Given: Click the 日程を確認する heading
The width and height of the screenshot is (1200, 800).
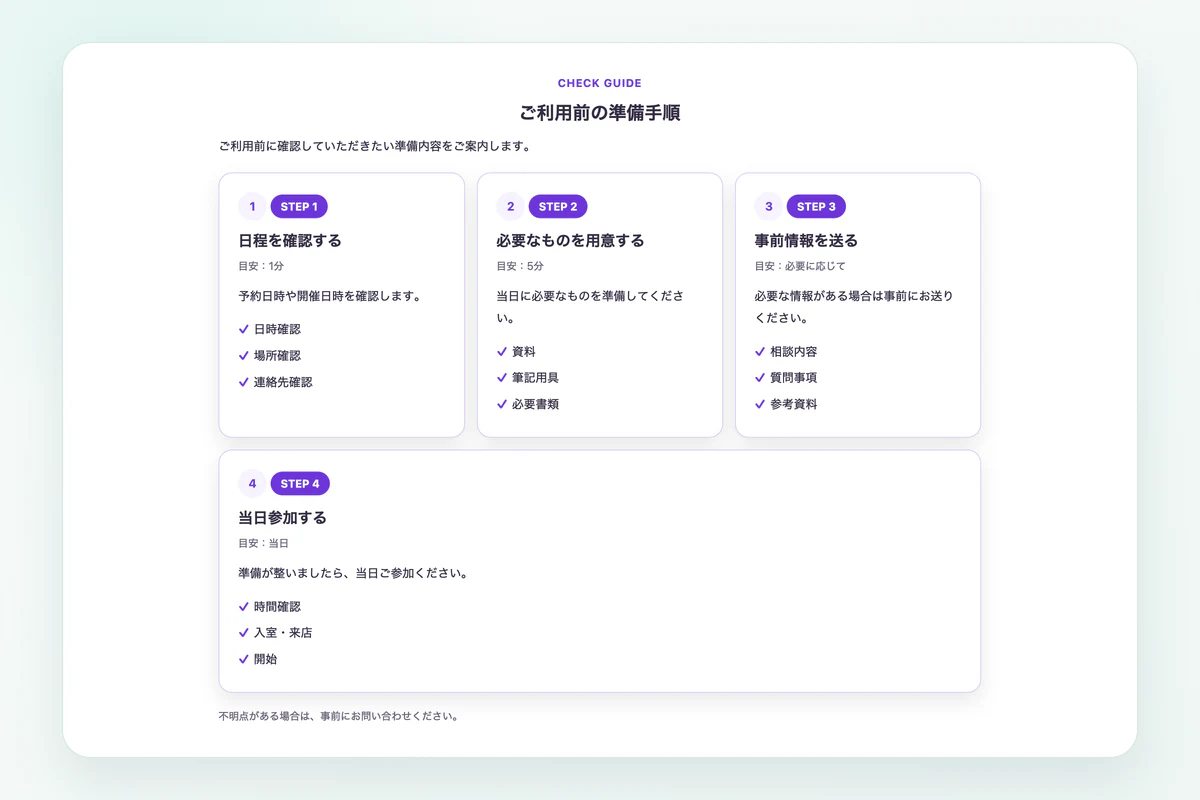Looking at the screenshot, I should pyautogui.click(x=290, y=241).
